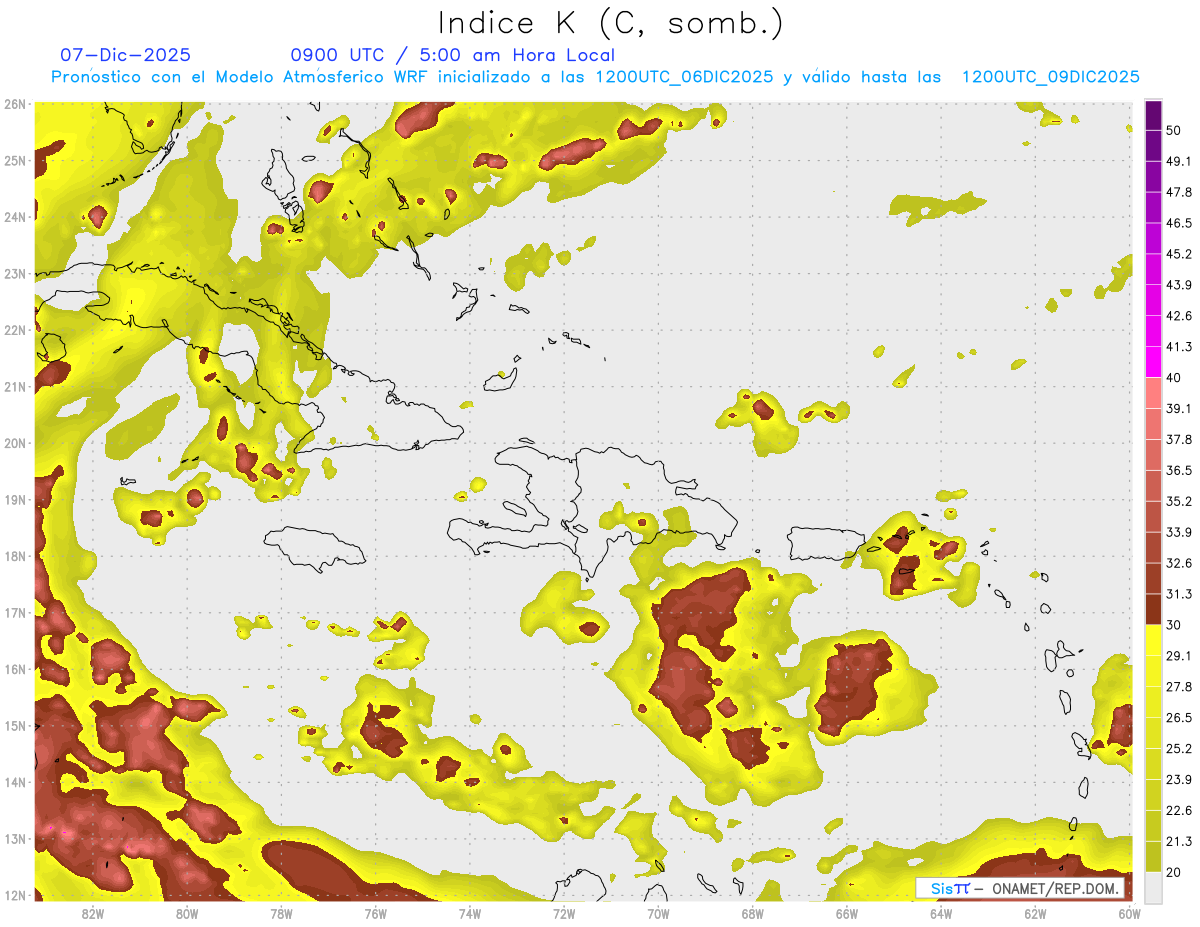Click the '64W' longitude label
The width and height of the screenshot is (1200, 927).
[941, 913]
